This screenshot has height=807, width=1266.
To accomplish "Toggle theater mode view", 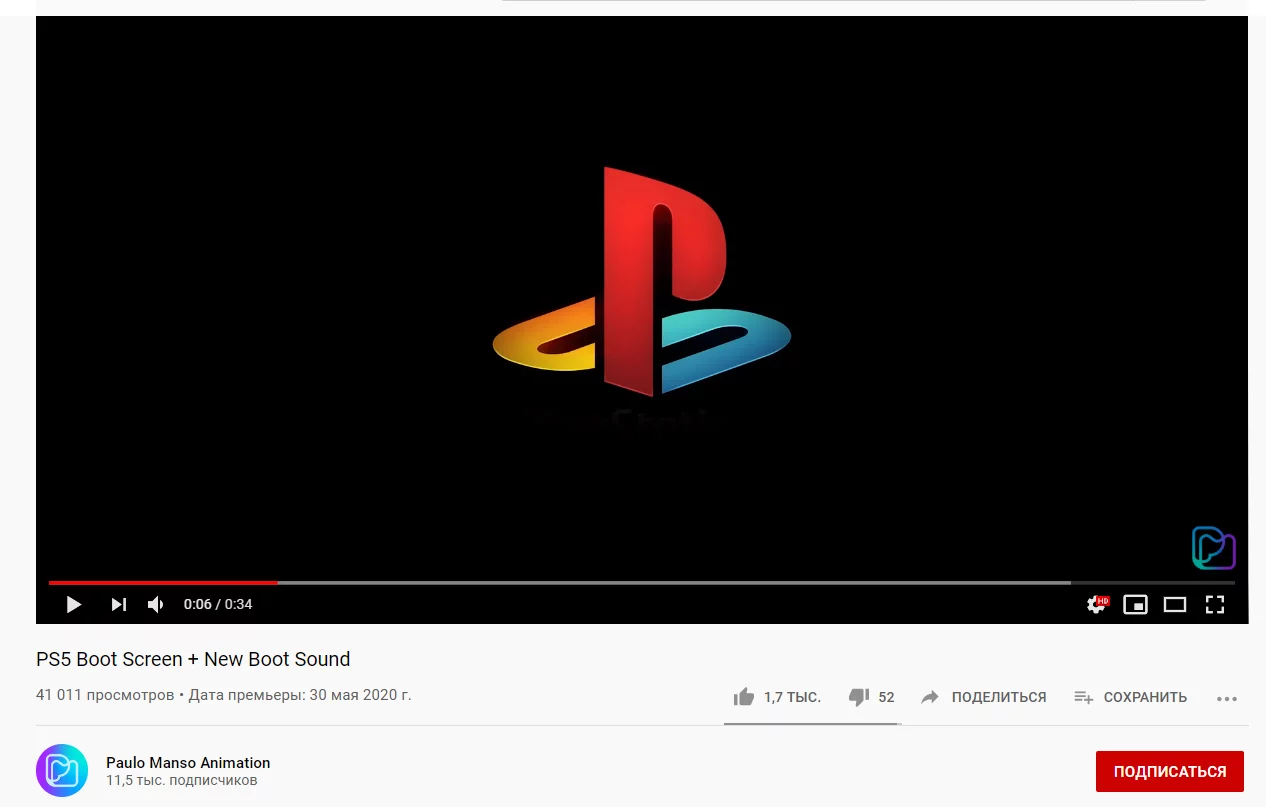I will 1175,604.
